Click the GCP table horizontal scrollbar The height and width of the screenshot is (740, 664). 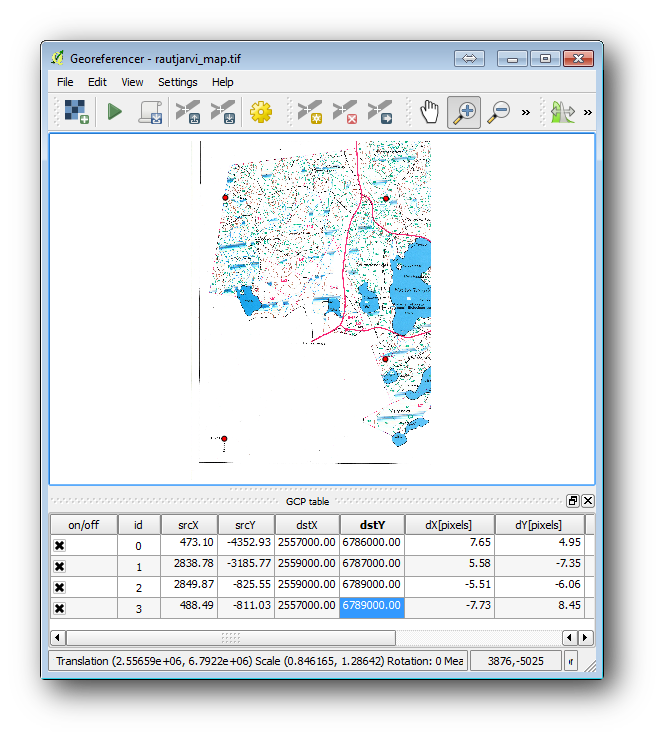231,638
